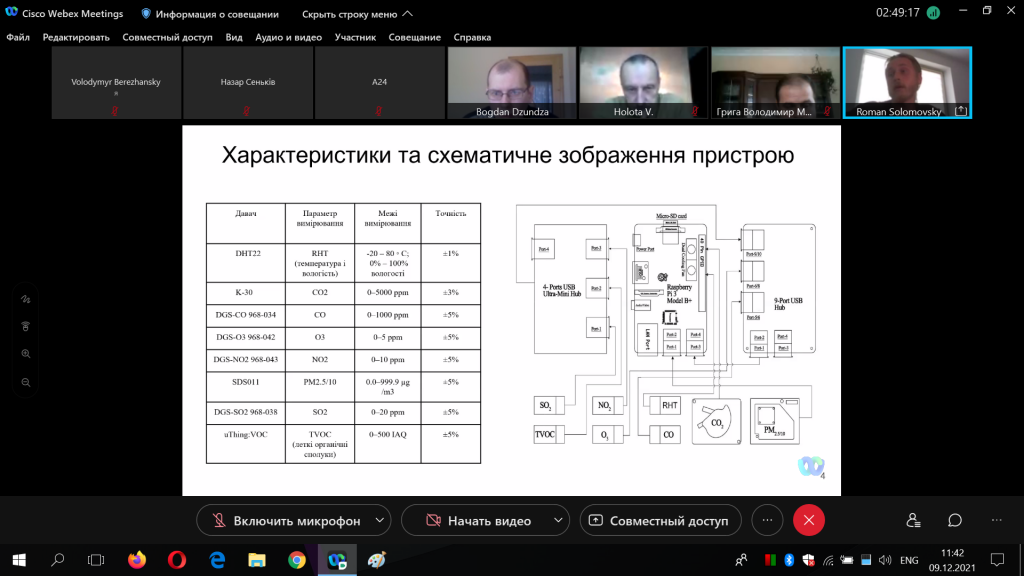This screenshot has width=1024, height=576.
Task: Toggle camera with Начать видео
Action: 477,520
